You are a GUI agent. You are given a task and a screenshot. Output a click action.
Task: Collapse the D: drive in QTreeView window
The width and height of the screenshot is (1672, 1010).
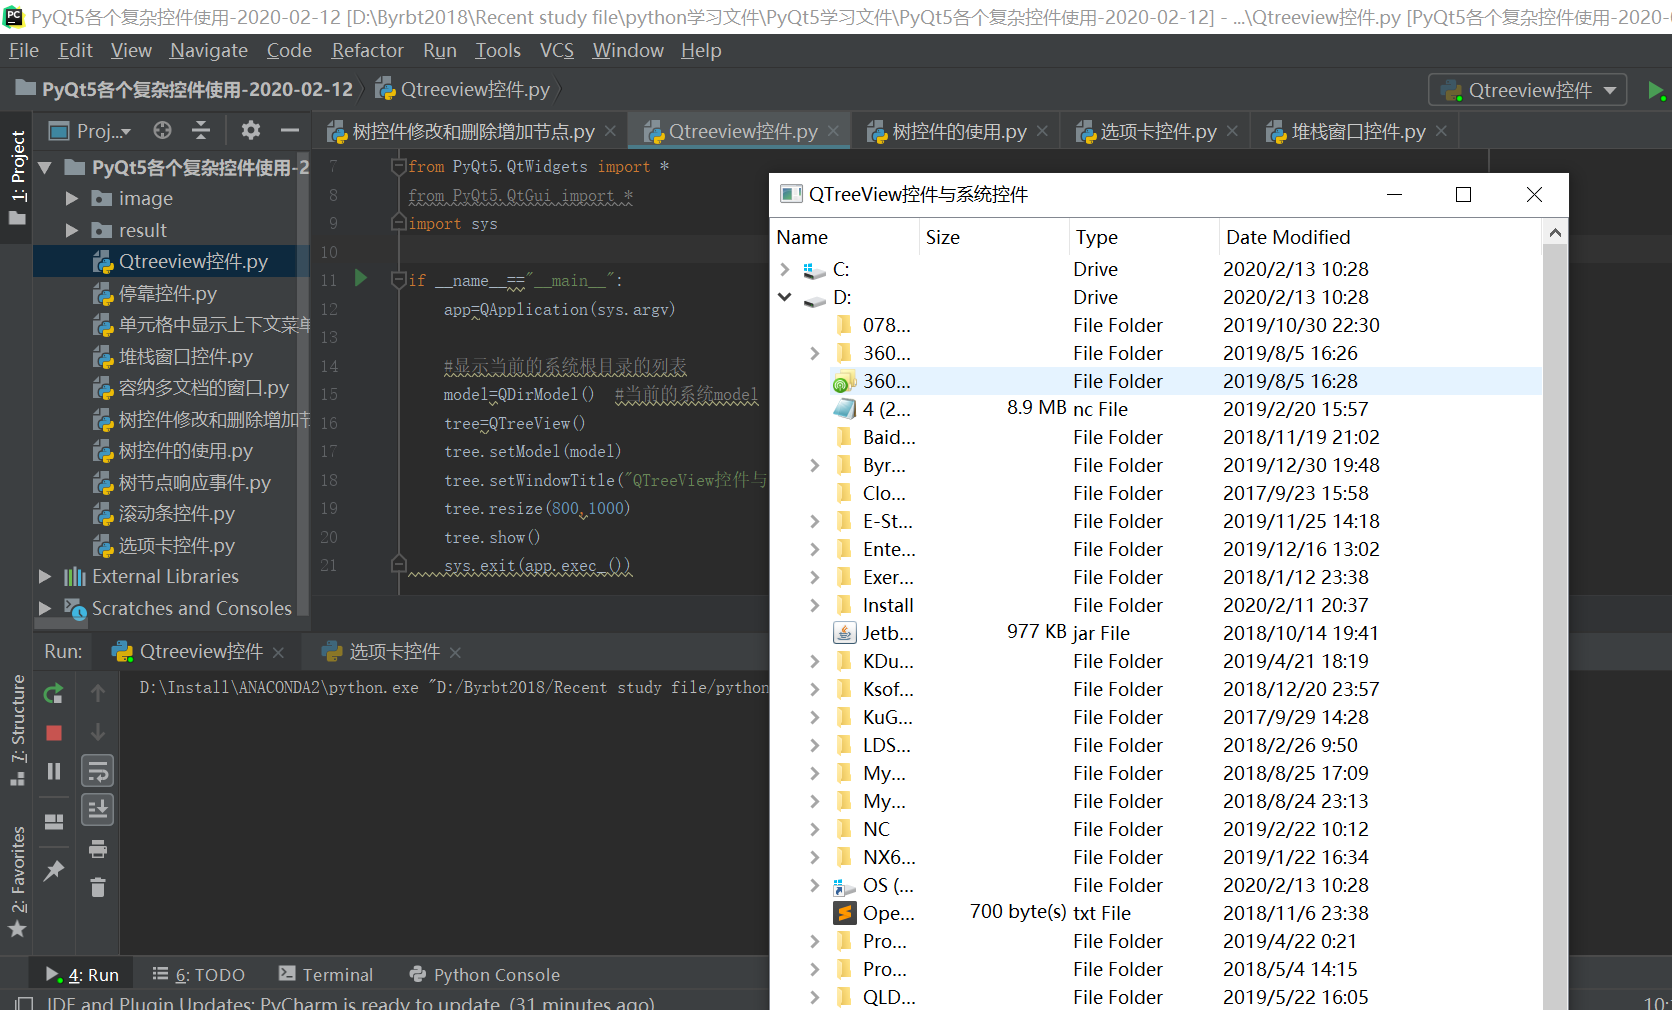pyautogui.click(x=785, y=297)
